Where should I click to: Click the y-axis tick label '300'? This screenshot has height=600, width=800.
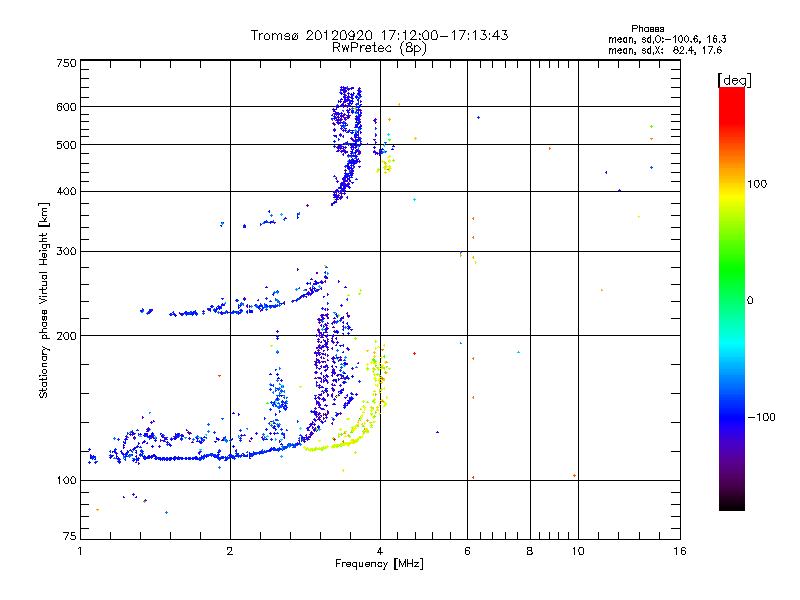(x=66, y=252)
